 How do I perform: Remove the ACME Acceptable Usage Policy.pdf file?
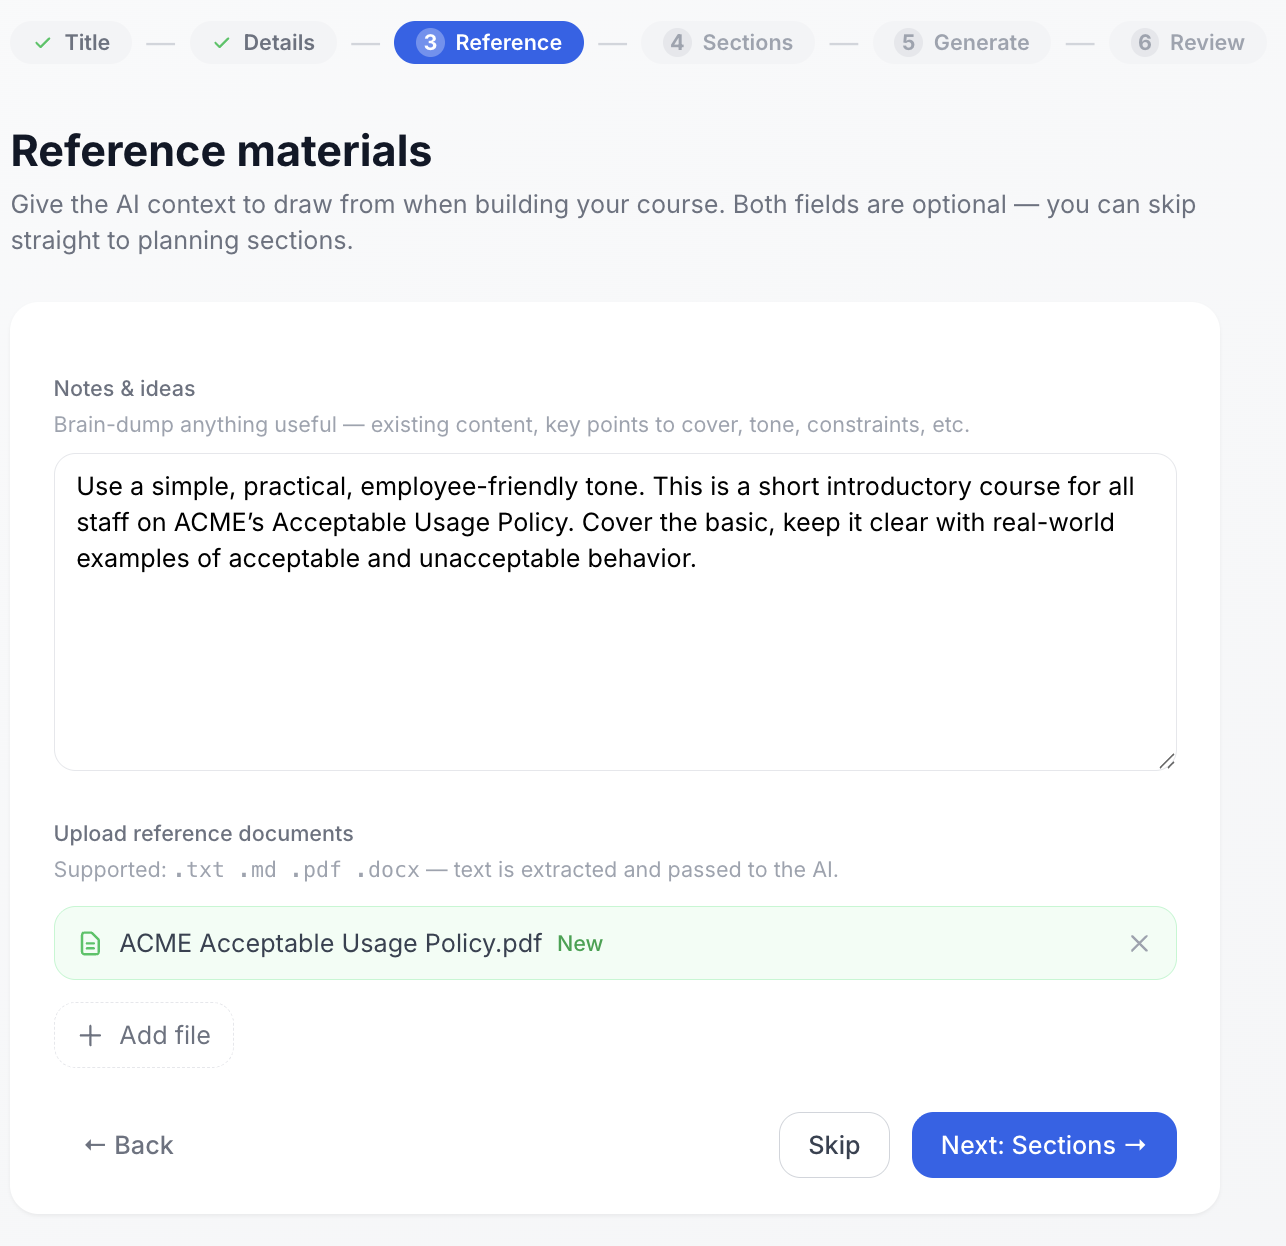(x=1139, y=944)
